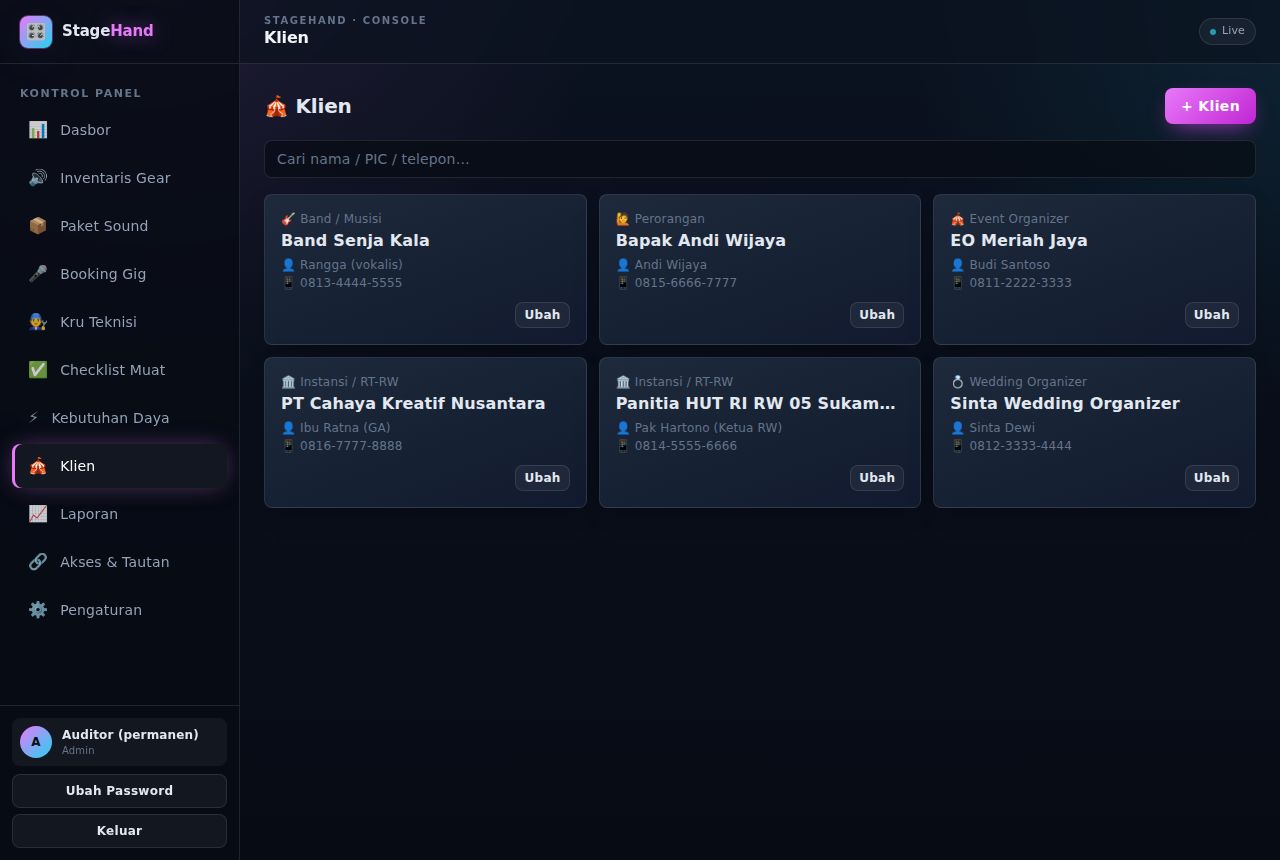Go to Laporan section
Viewport: 1280px width, 860px height.
[120, 514]
